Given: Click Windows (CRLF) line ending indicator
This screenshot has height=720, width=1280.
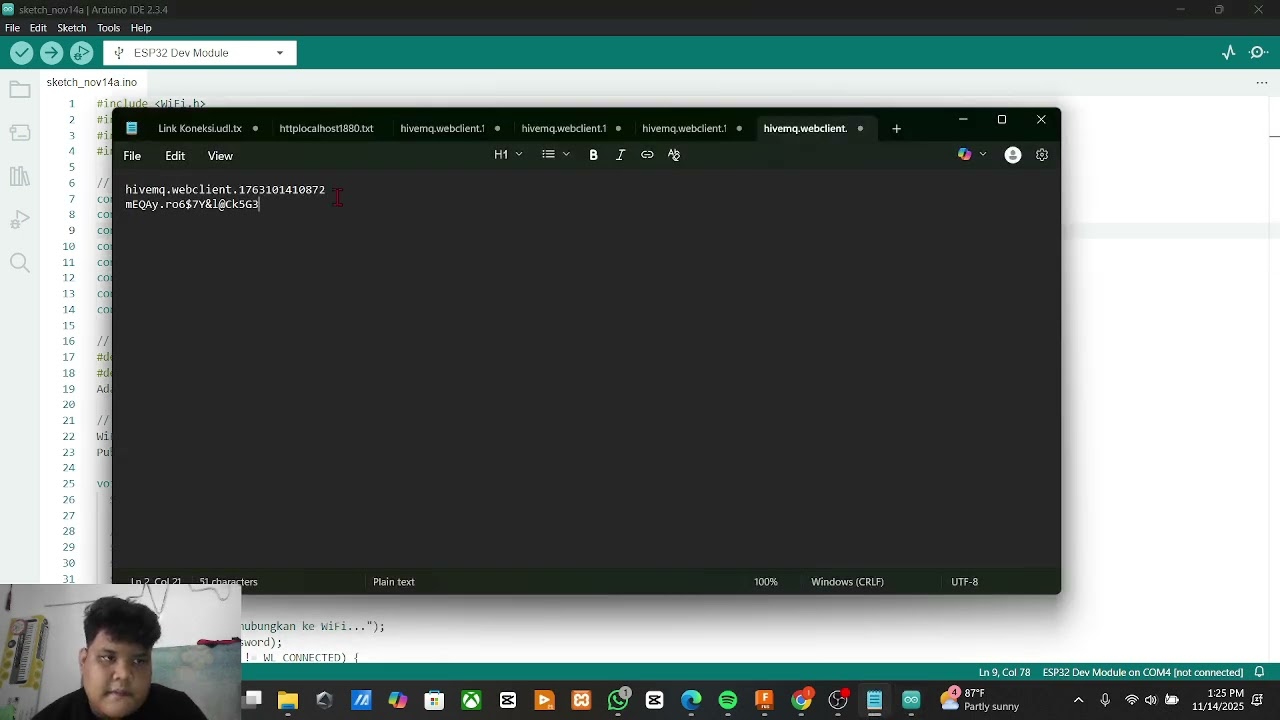Looking at the screenshot, I should 847,582.
